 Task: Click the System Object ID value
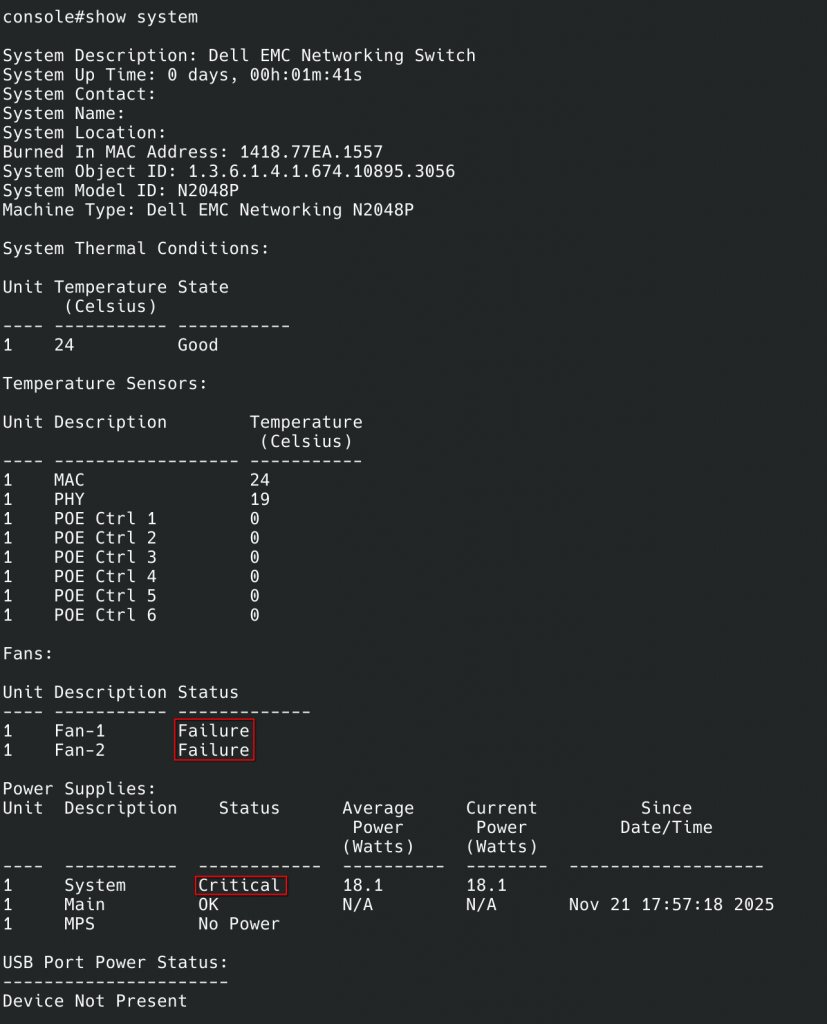[x=321, y=171]
